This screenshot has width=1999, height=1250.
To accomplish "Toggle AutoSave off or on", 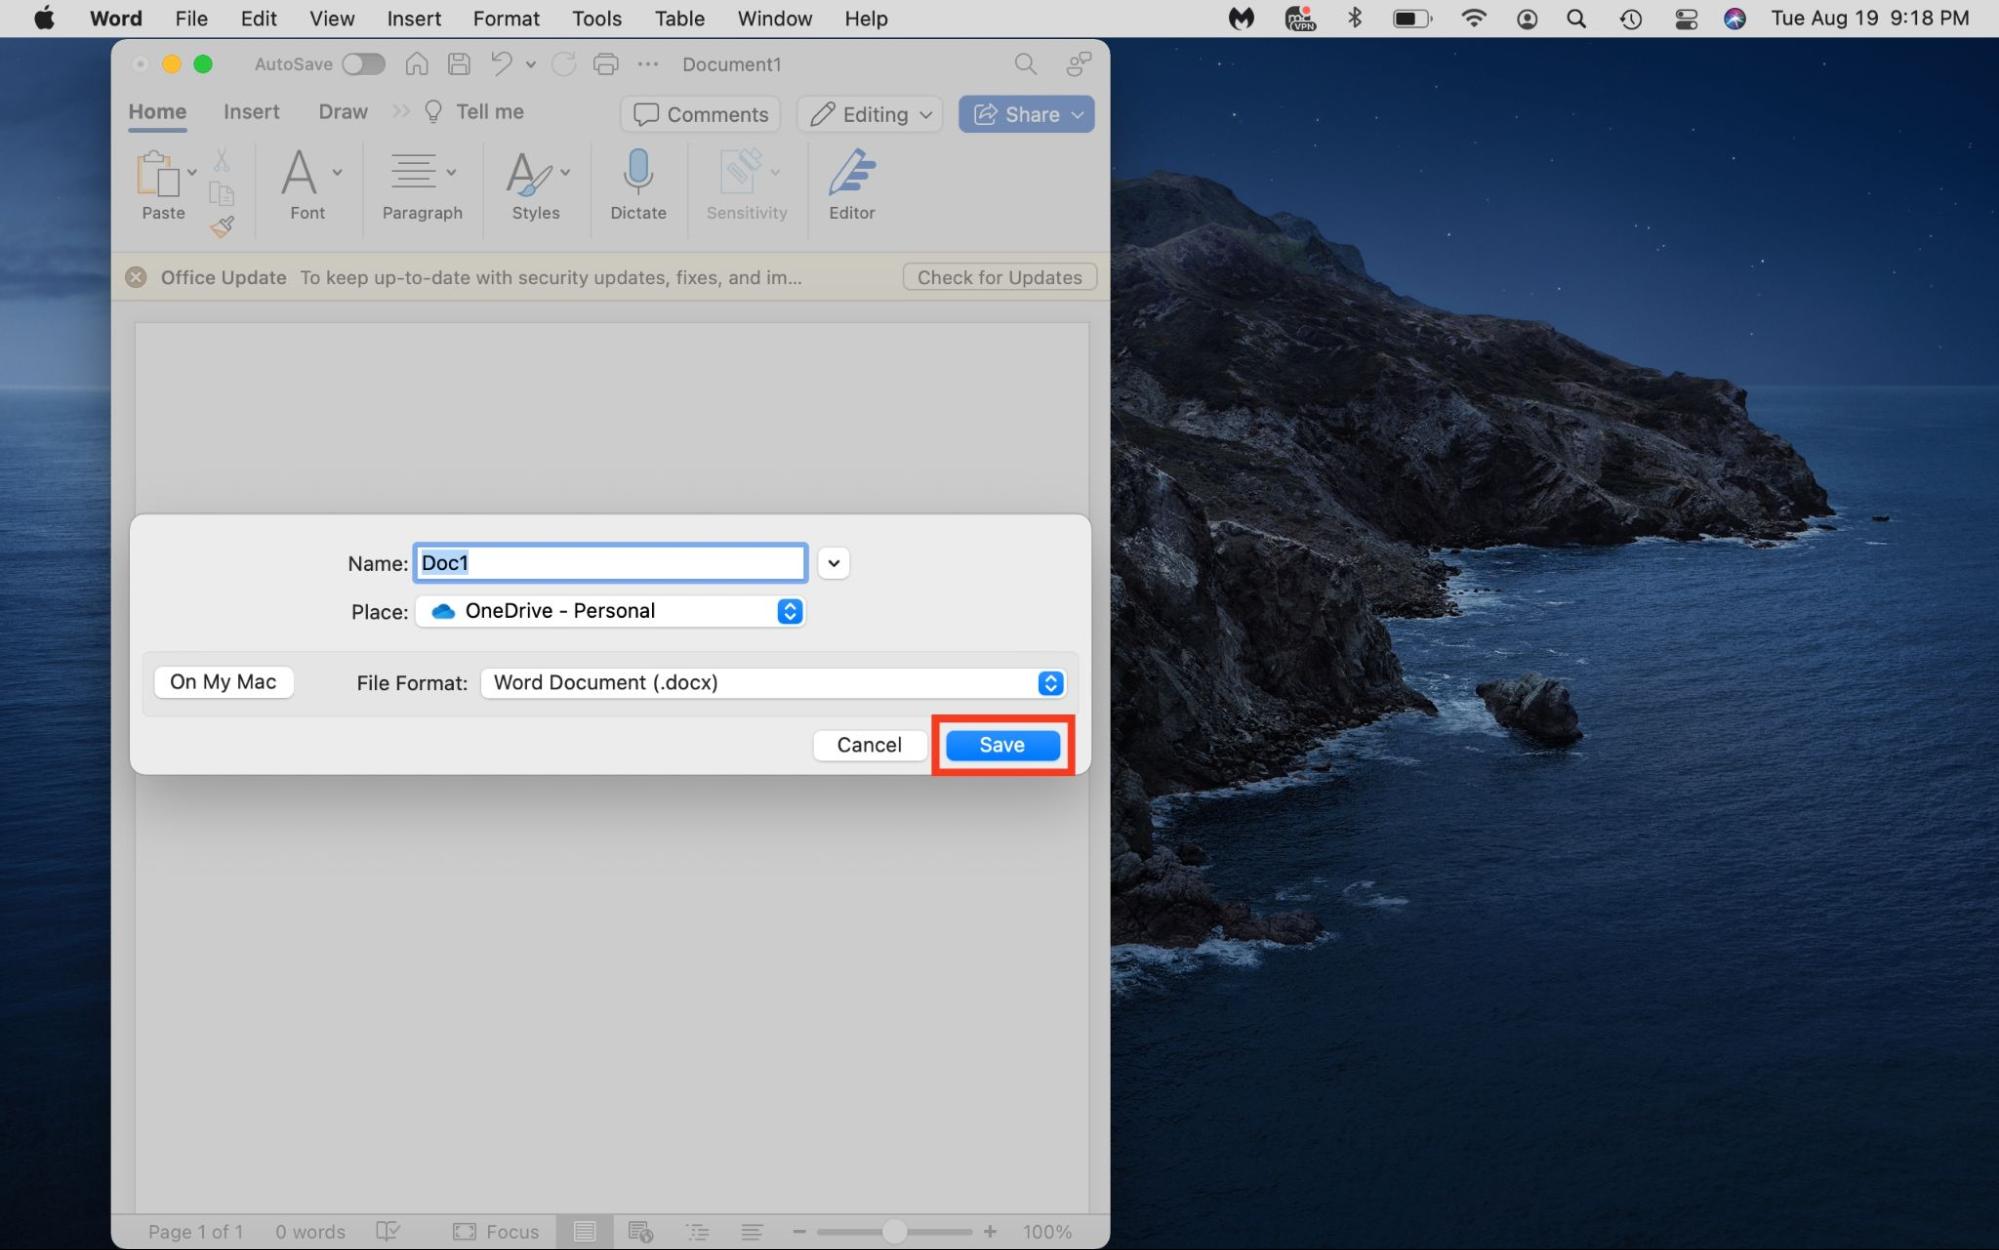I will [x=363, y=63].
